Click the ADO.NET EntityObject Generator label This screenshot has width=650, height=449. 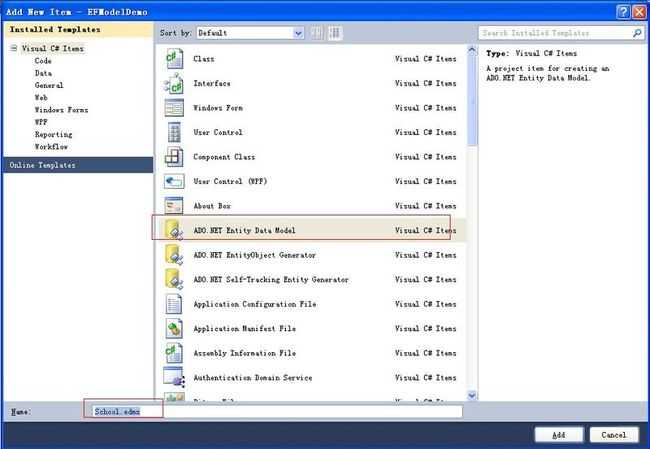[x=255, y=255]
